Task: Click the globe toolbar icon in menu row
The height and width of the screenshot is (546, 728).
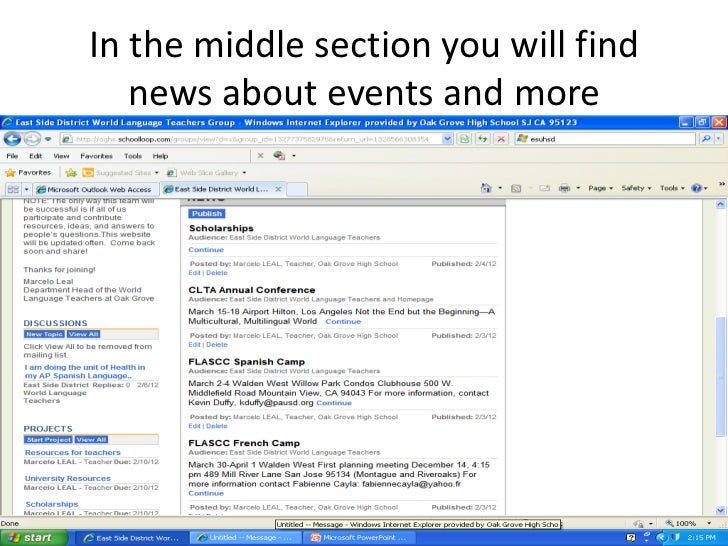Action: (x=279, y=156)
